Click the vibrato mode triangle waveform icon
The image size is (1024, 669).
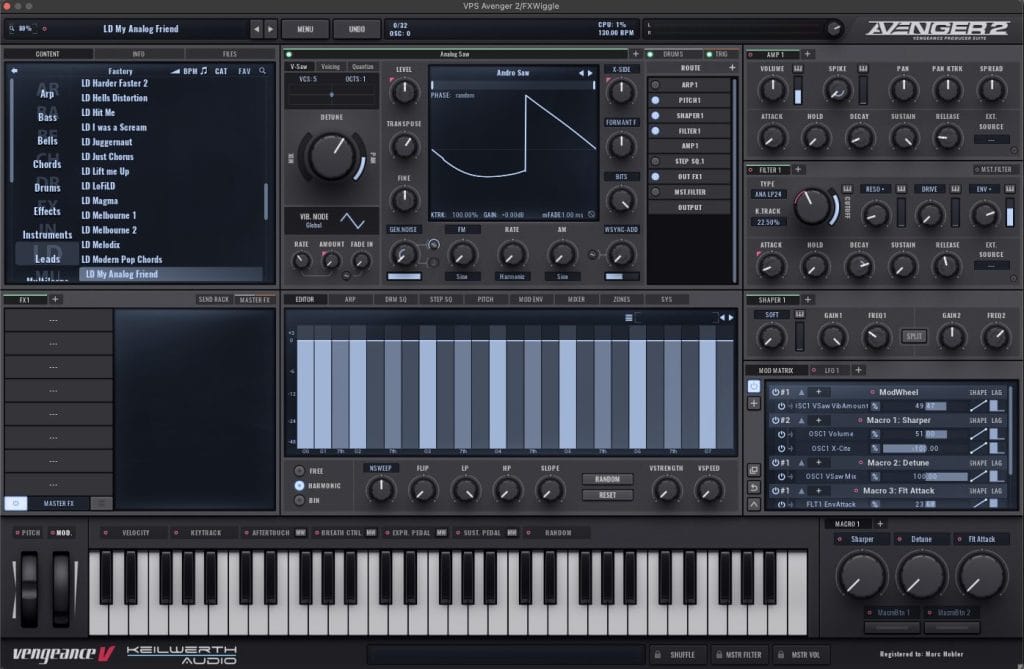353,220
